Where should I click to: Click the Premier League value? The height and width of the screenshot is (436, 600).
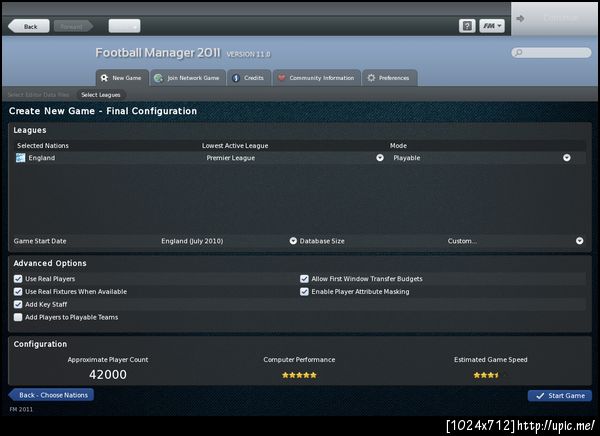231,158
